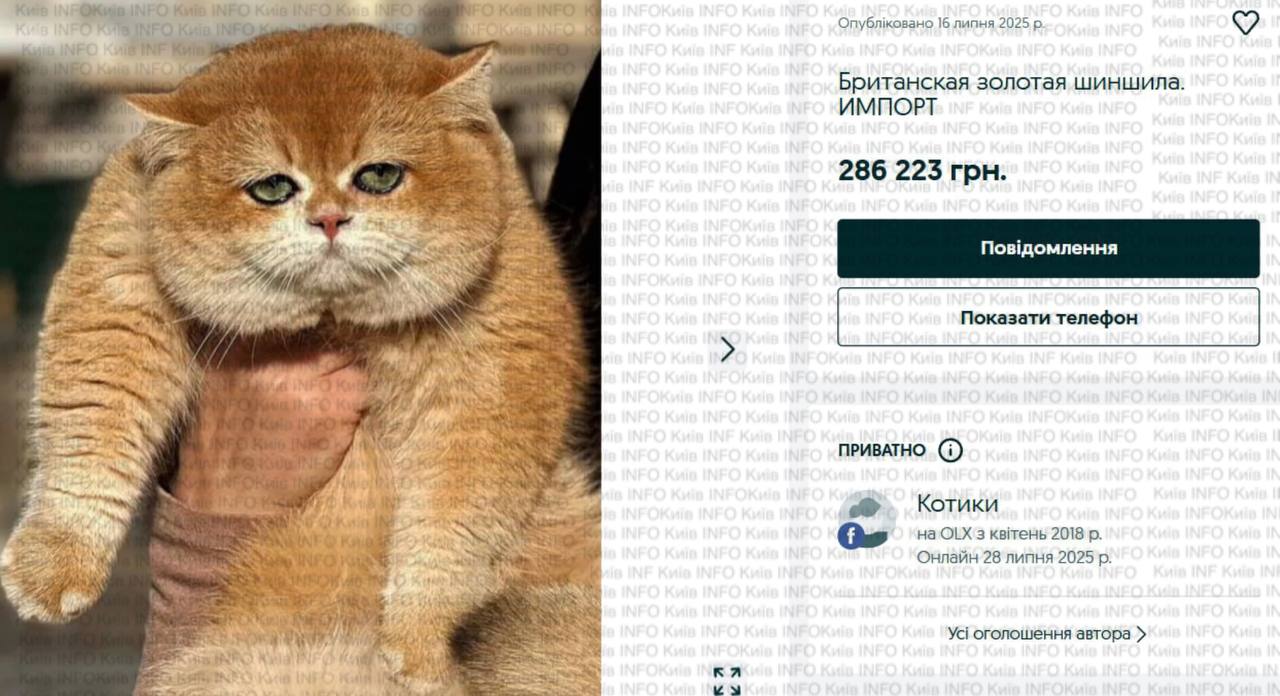The height and width of the screenshot is (696, 1280).
Task: Send message via Повідомлення button
Action: pos(1048,248)
